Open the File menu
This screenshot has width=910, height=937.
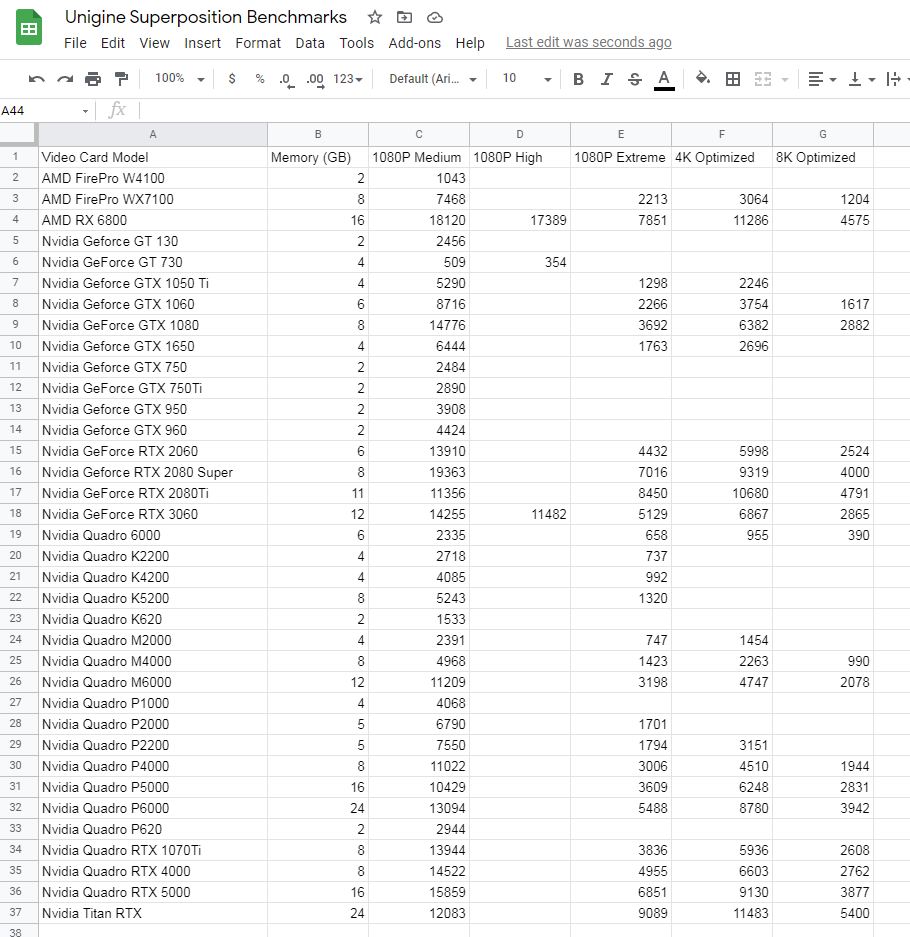coord(75,43)
